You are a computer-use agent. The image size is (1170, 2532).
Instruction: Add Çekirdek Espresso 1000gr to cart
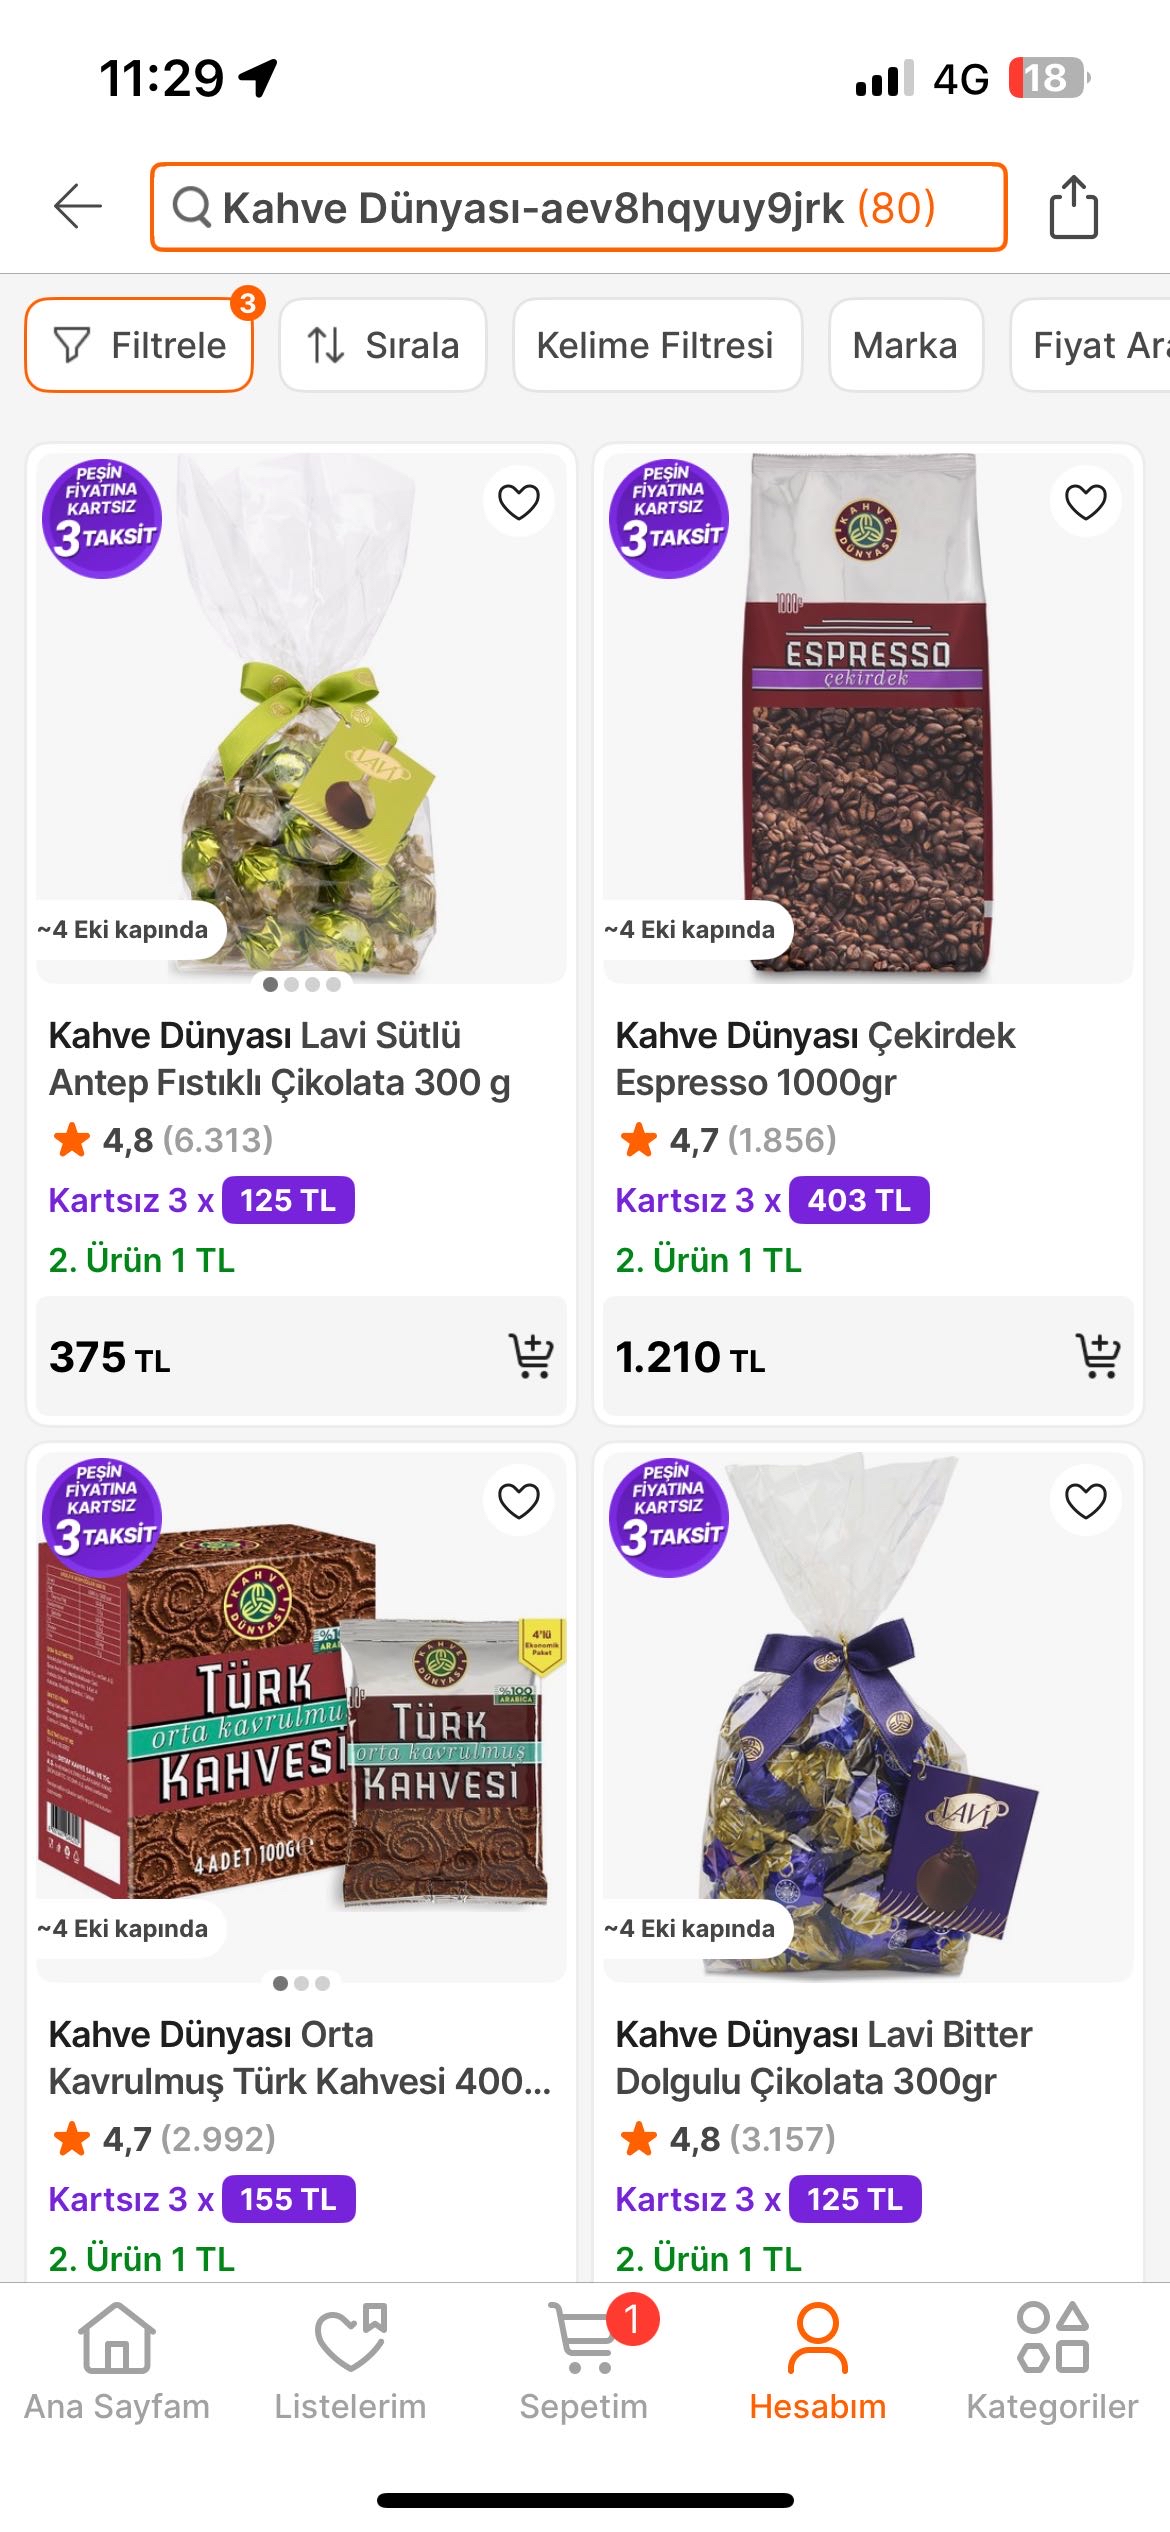1098,1356
